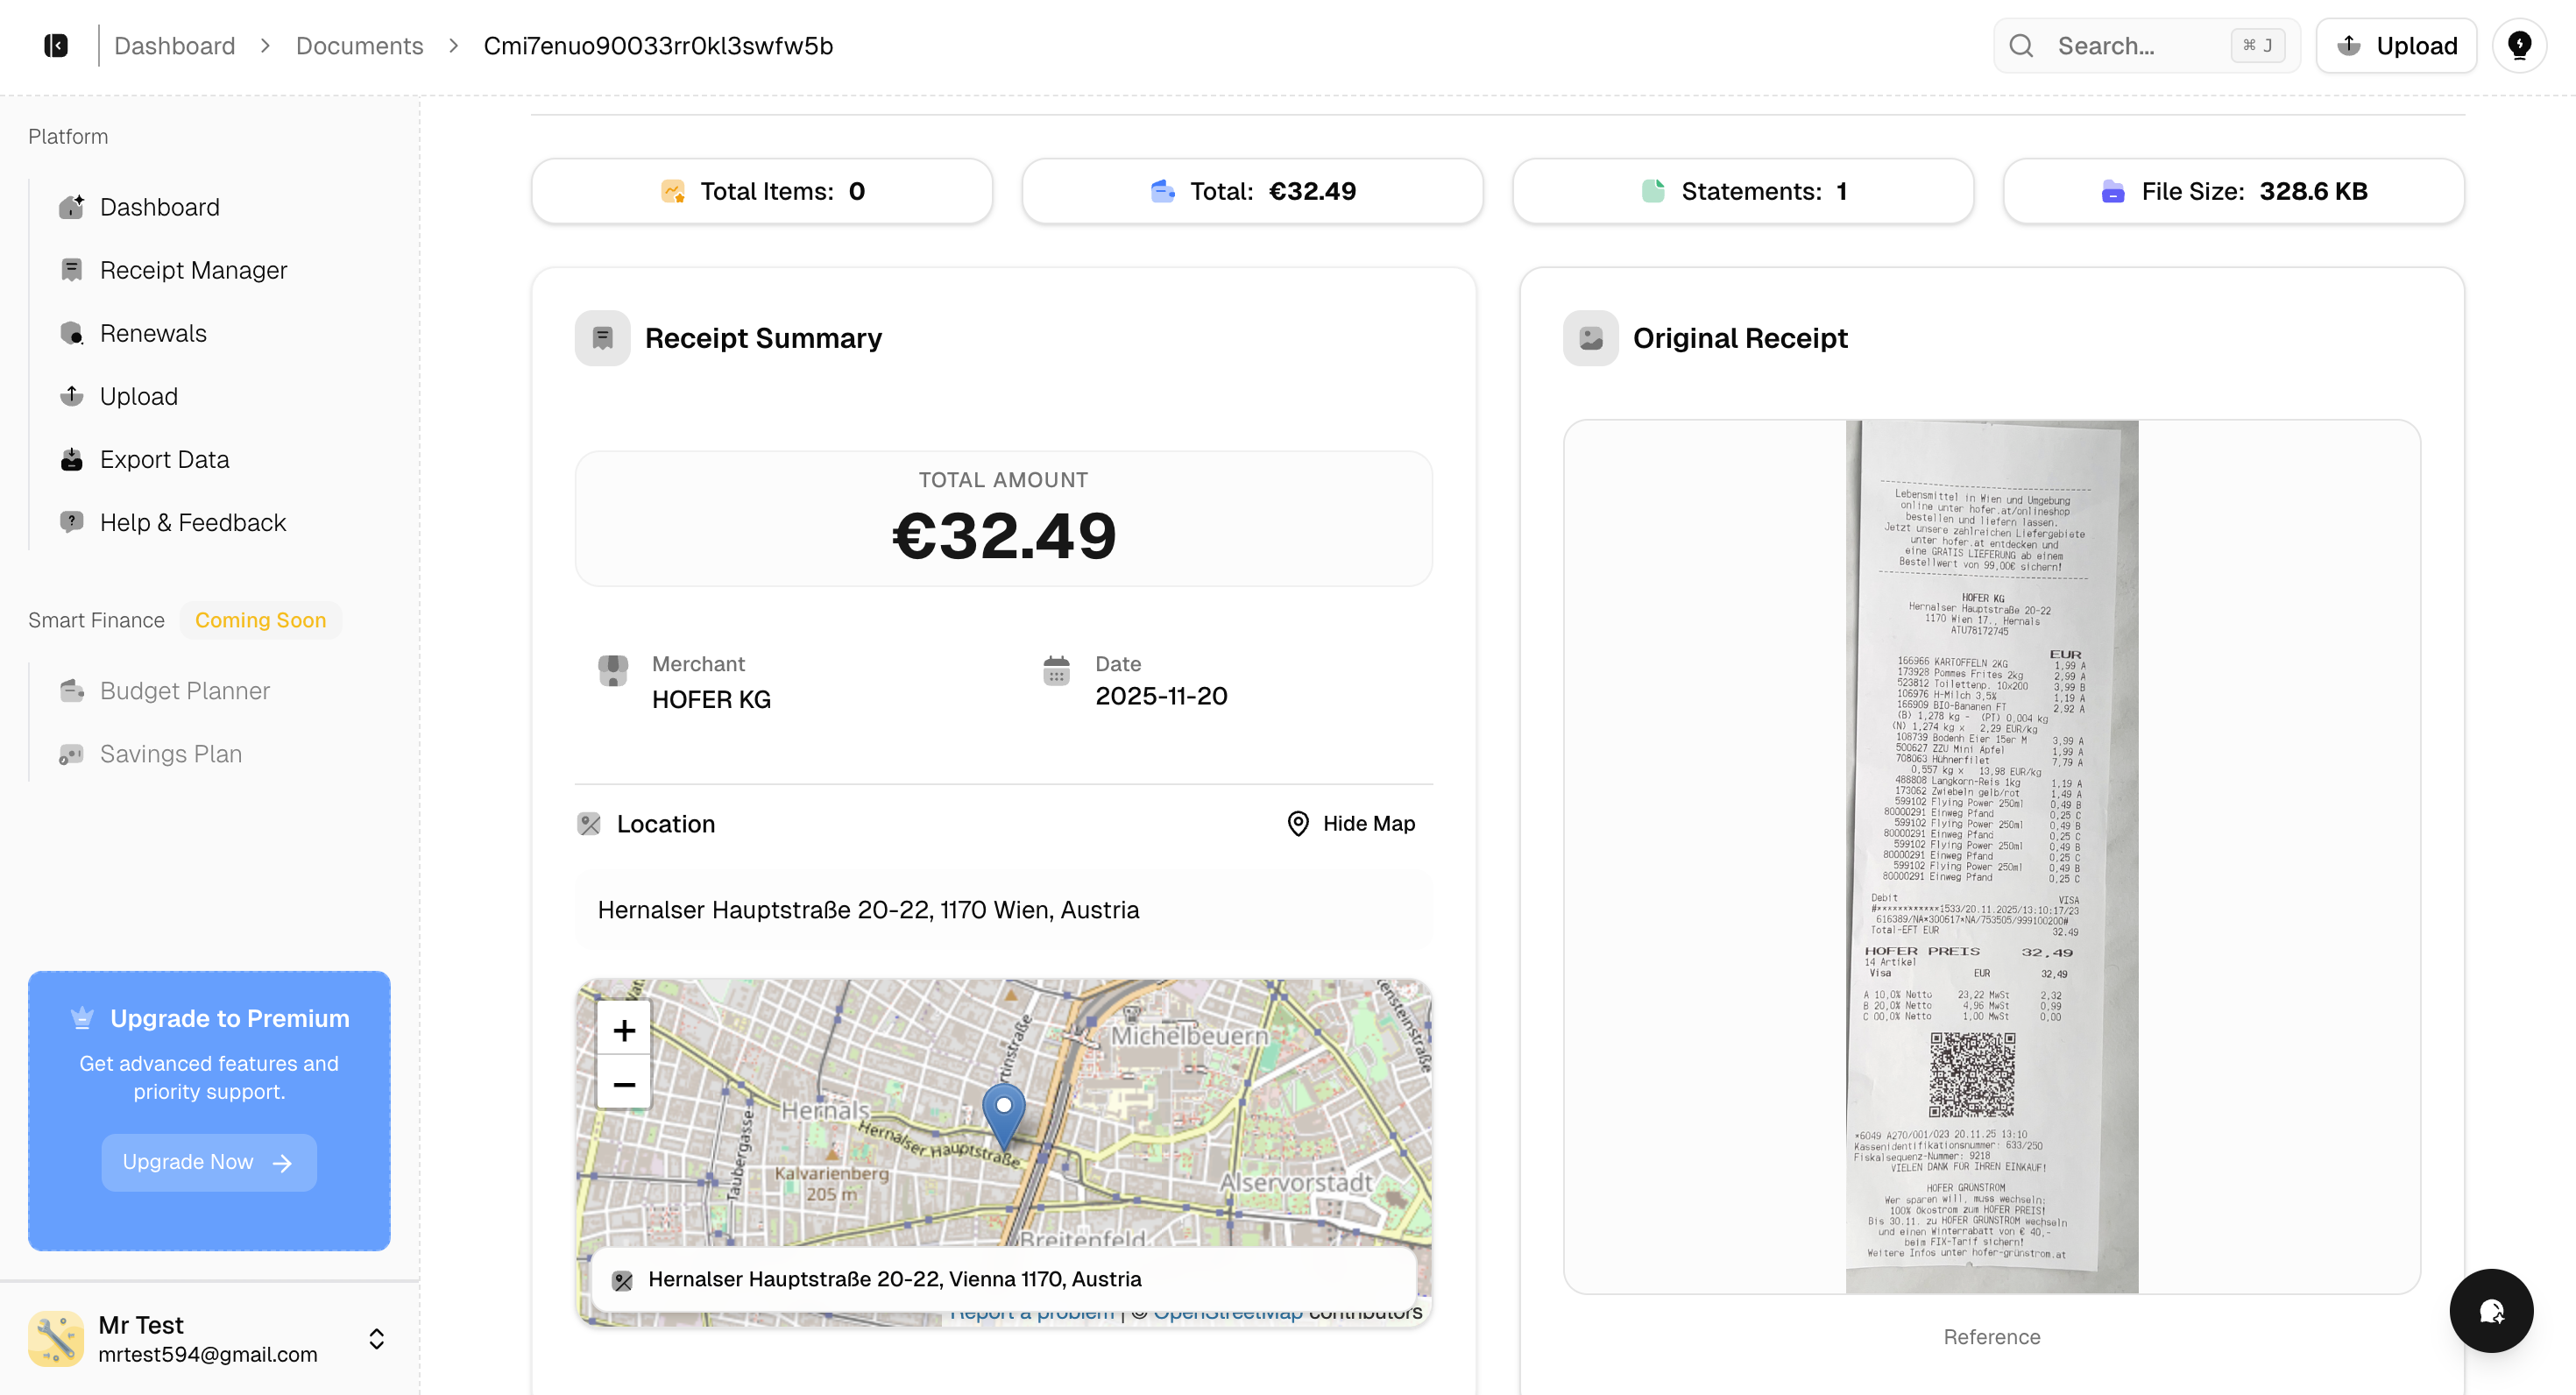This screenshot has height=1395, width=2576.
Task: Click the Upload button in the header
Action: tap(2396, 46)
